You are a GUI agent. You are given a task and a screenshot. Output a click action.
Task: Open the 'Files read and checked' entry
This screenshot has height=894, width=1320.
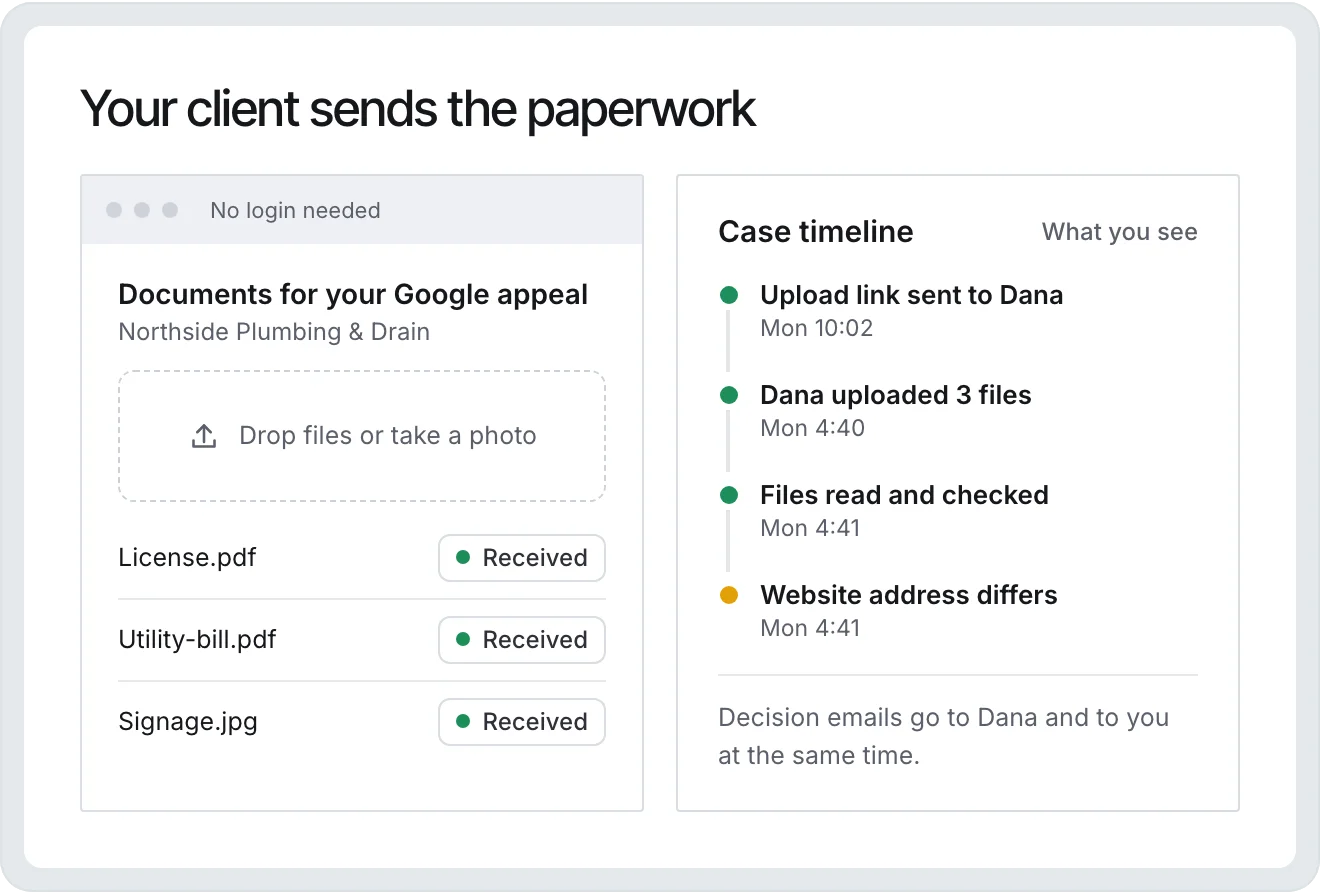coord(904,495)
